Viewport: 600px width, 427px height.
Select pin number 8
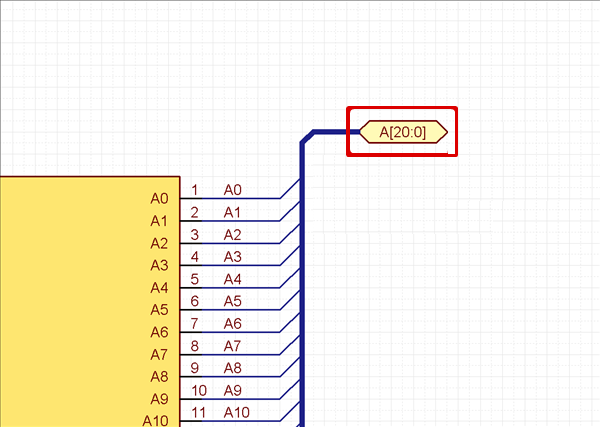[194, 346]
